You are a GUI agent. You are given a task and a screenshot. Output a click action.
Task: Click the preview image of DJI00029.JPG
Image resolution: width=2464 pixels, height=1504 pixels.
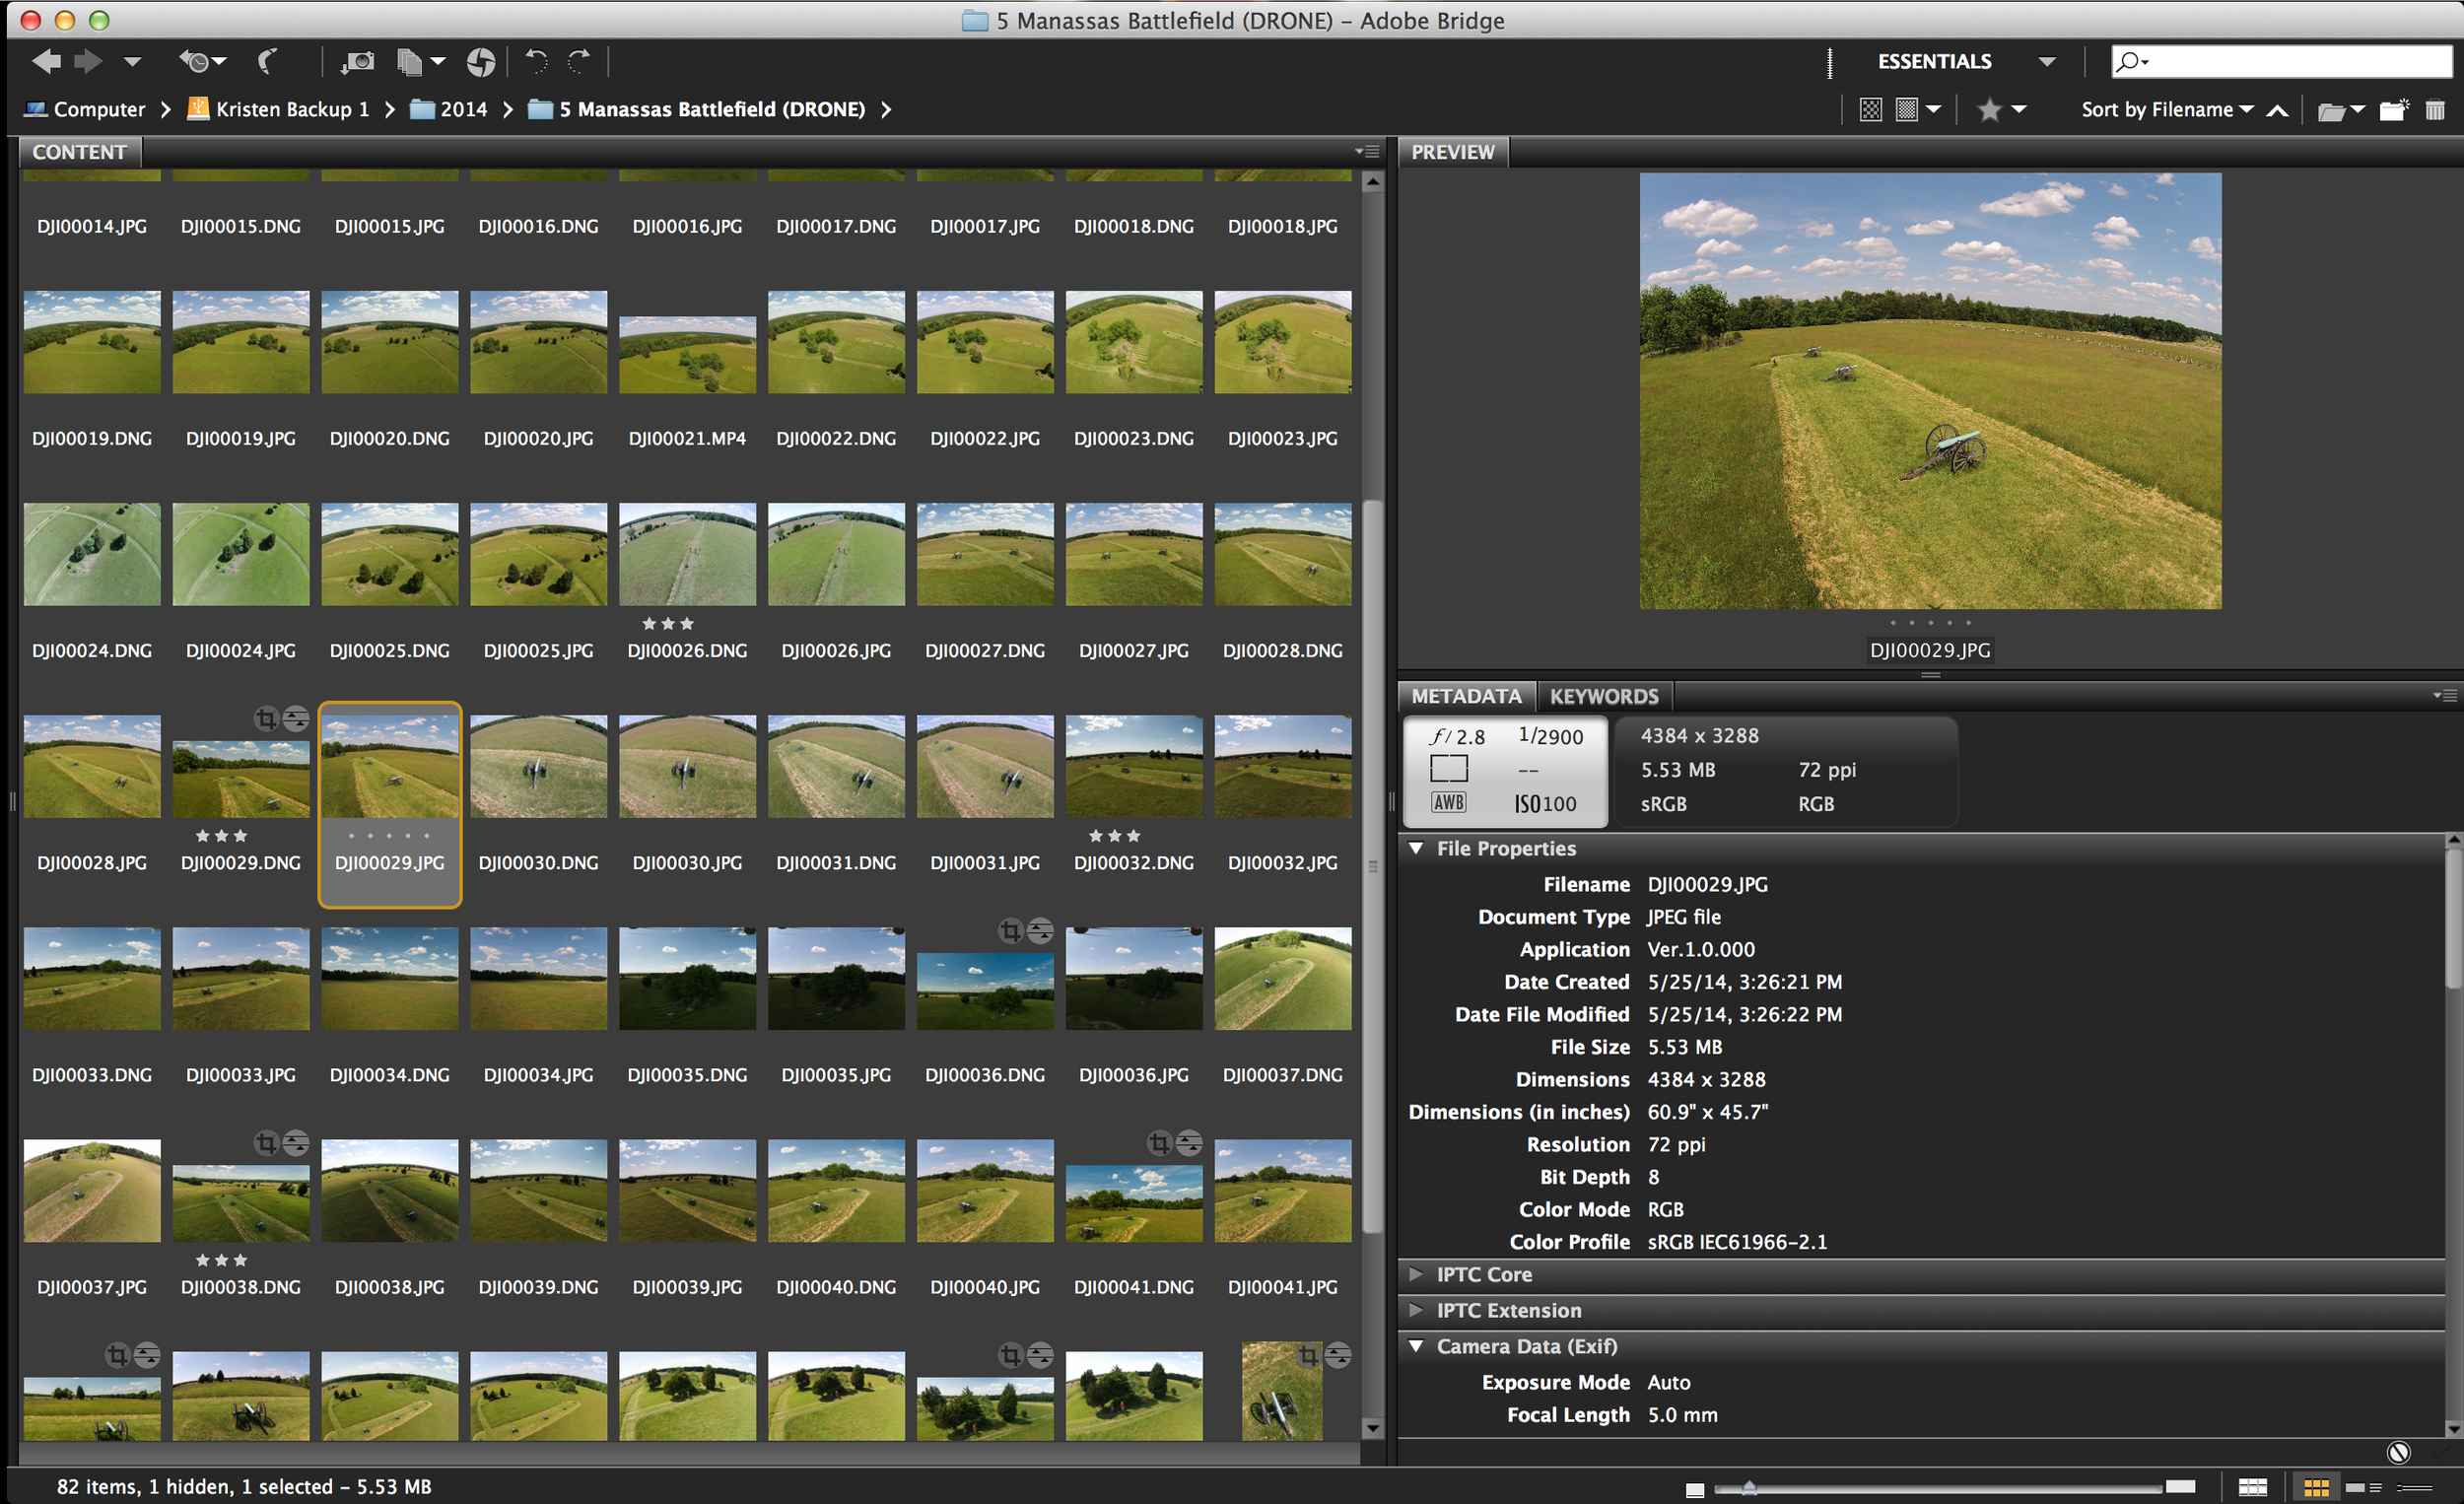[x=1930, y=391]
